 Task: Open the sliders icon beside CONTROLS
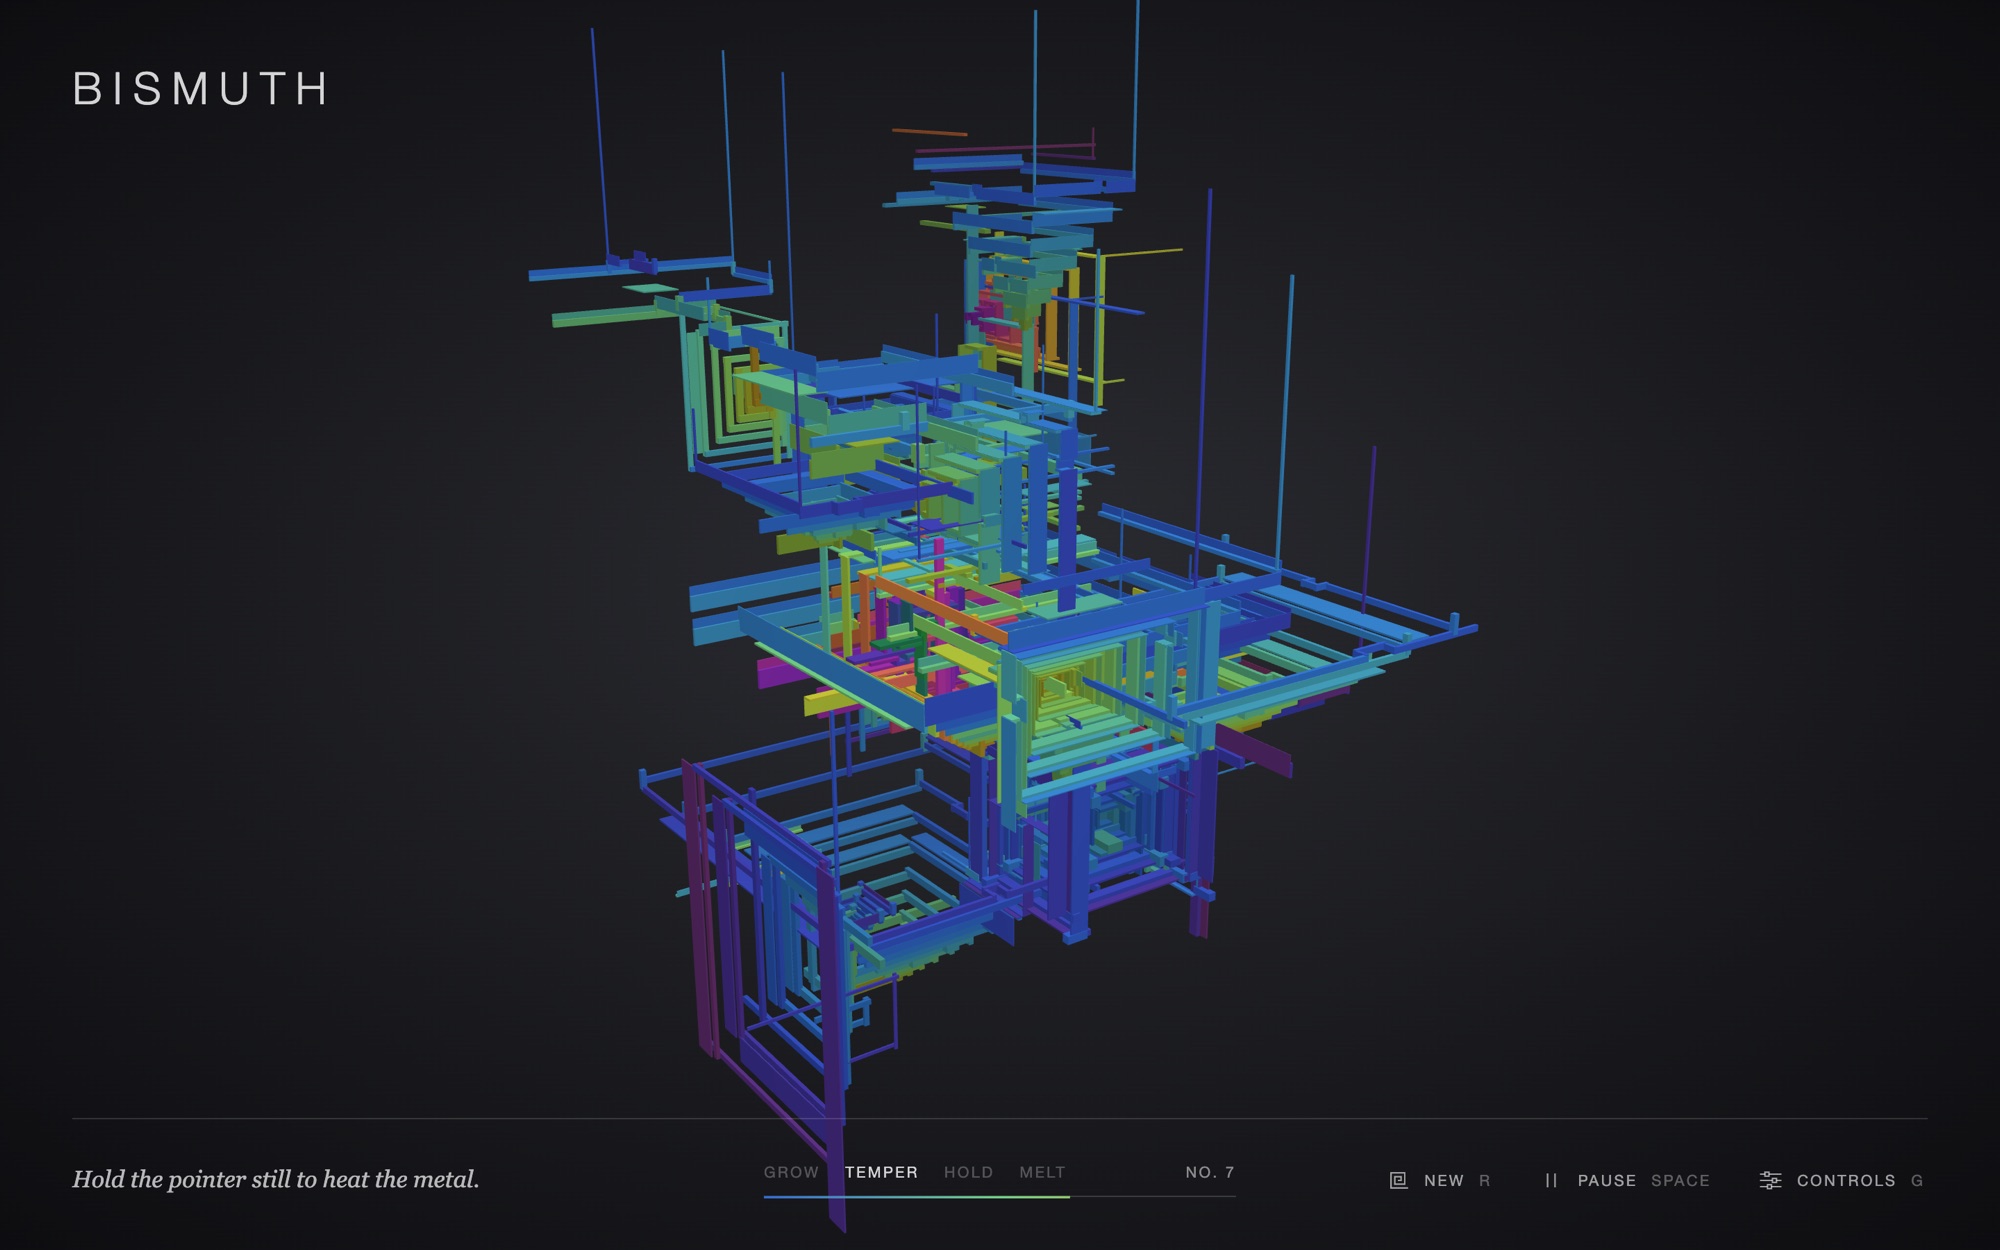(1770, 1180)
